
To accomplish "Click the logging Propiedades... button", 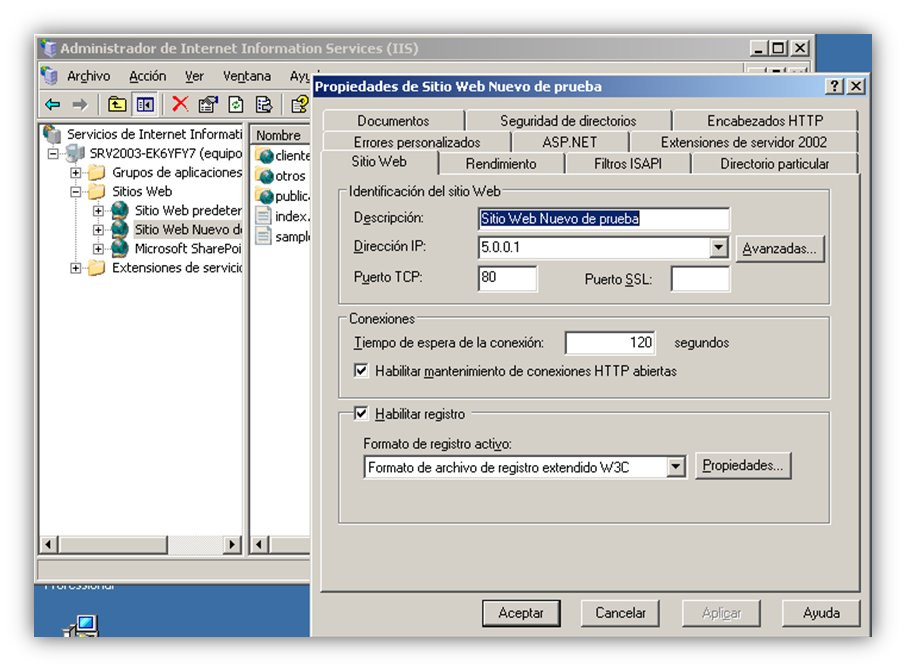I will 743,465.
